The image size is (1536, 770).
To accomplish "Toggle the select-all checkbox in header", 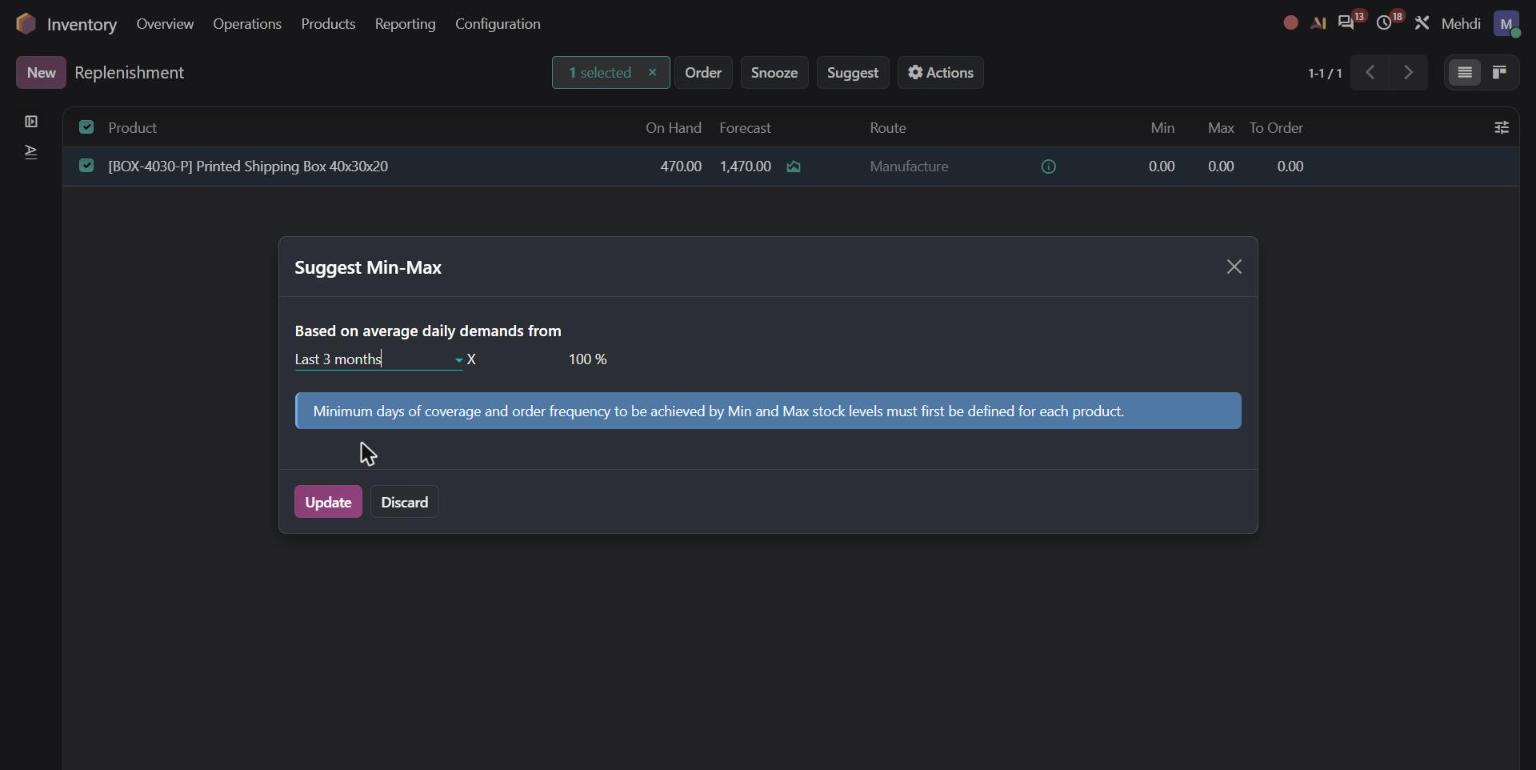I will [86, 127].
